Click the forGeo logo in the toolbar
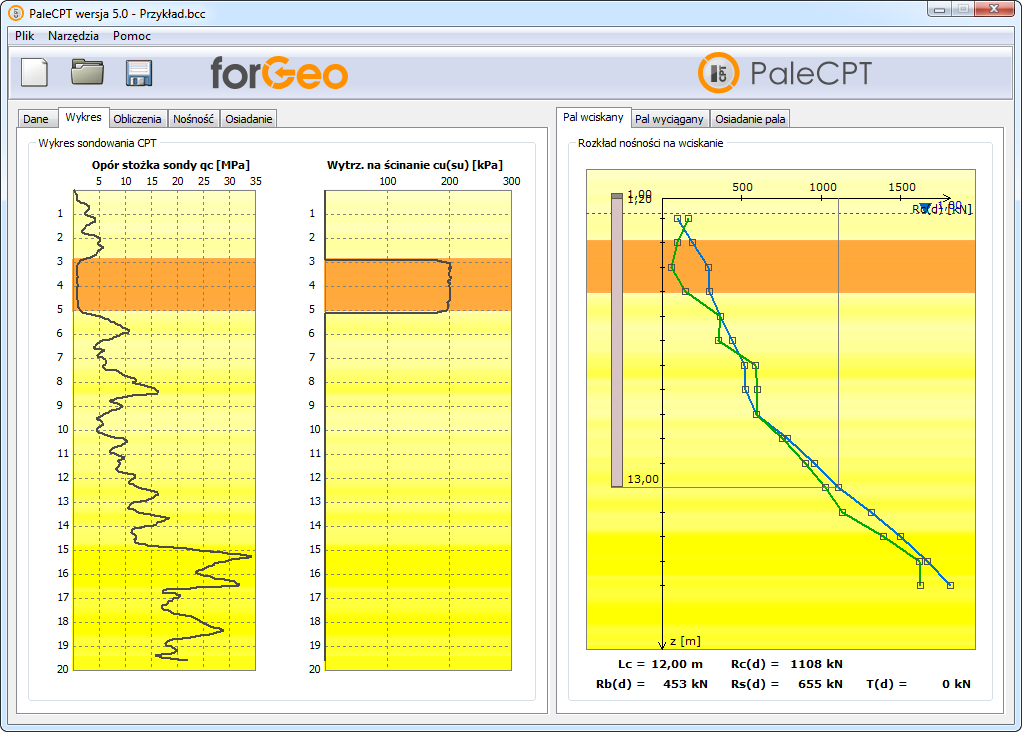1022x732 pixels. (279, 72)
